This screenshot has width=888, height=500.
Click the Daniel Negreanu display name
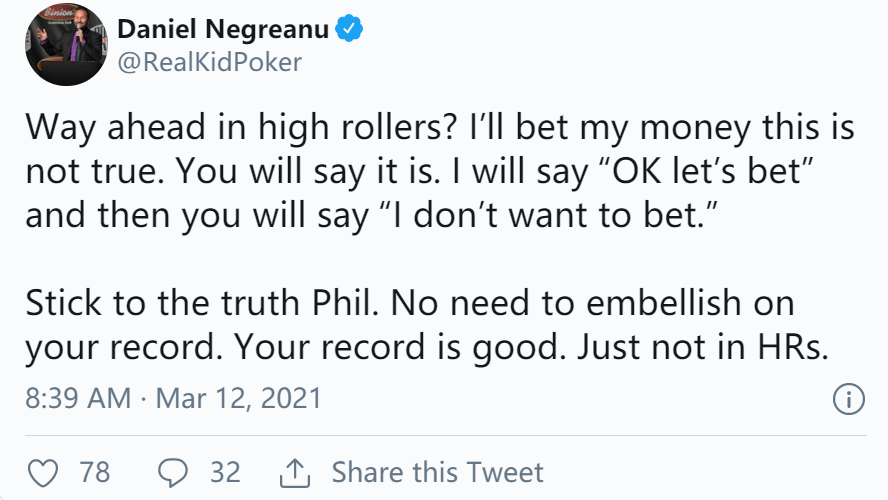pyautogui.click(x=223, y=29)
